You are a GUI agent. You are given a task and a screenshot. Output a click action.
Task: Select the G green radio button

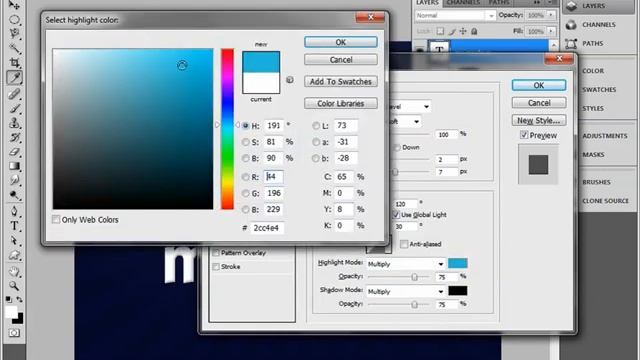(245, 193)
